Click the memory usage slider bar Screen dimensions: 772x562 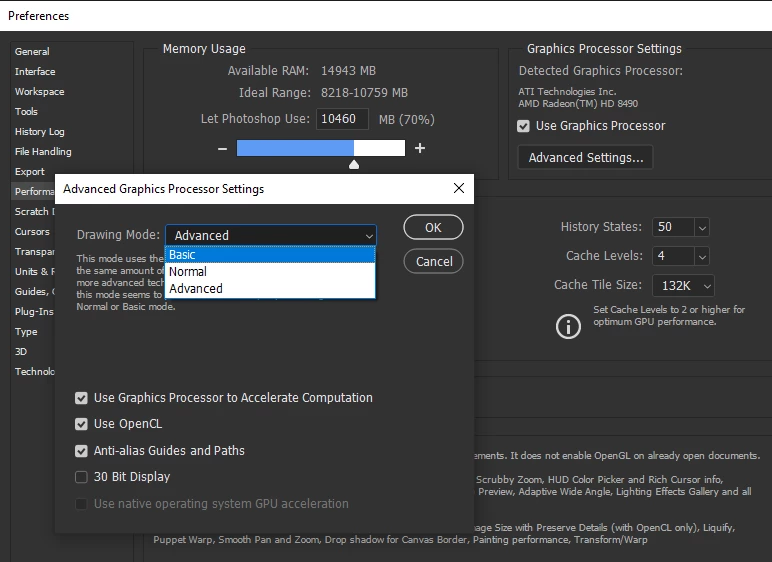coord(321,148)
